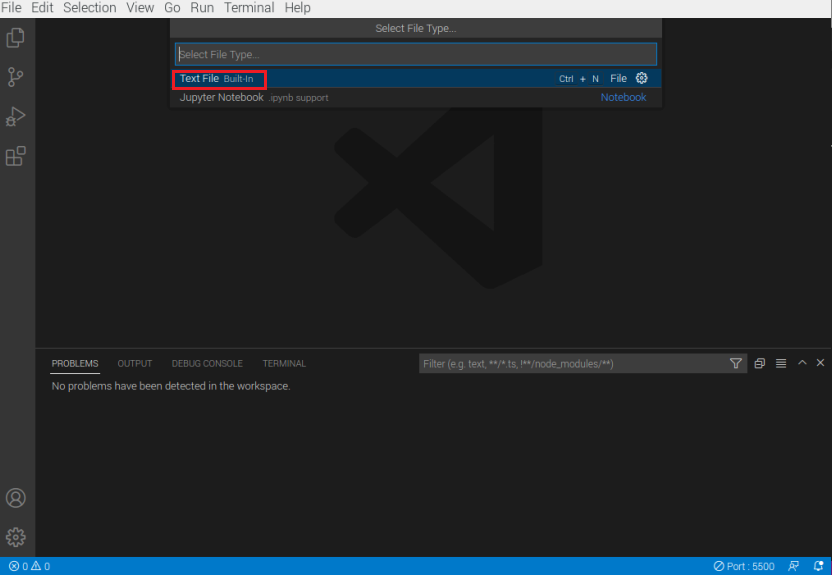Viewport: 832px width, 575px height.
Task: Open the Explorer view in activity bar
Action: click(x=16, y=38)
